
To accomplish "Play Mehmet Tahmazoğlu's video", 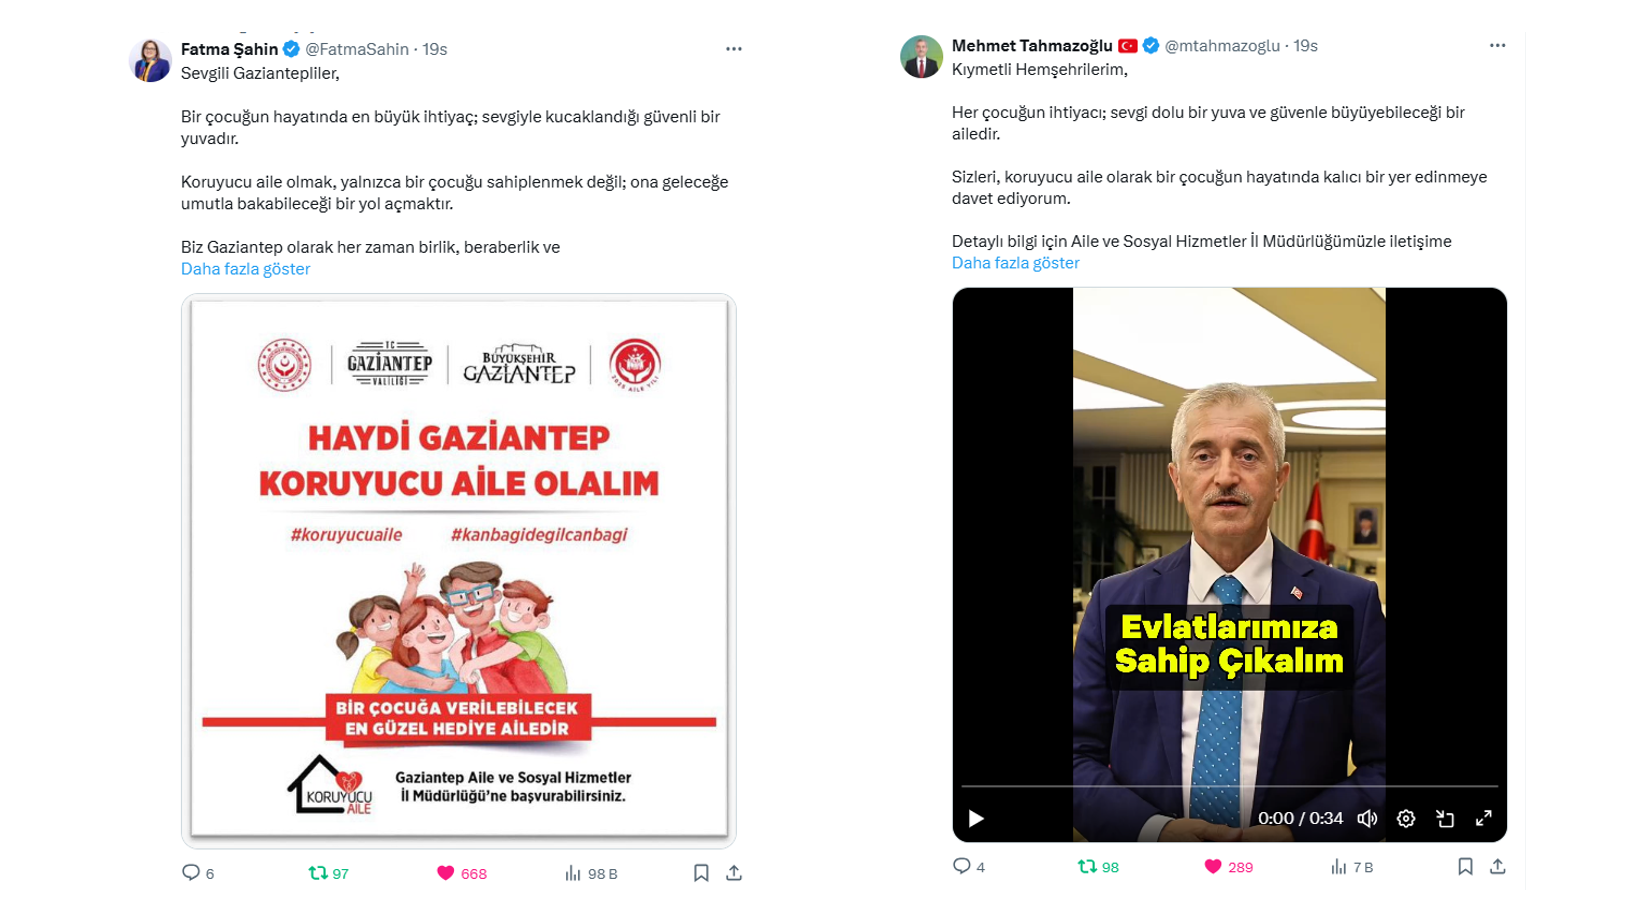I will pos(976,819).
